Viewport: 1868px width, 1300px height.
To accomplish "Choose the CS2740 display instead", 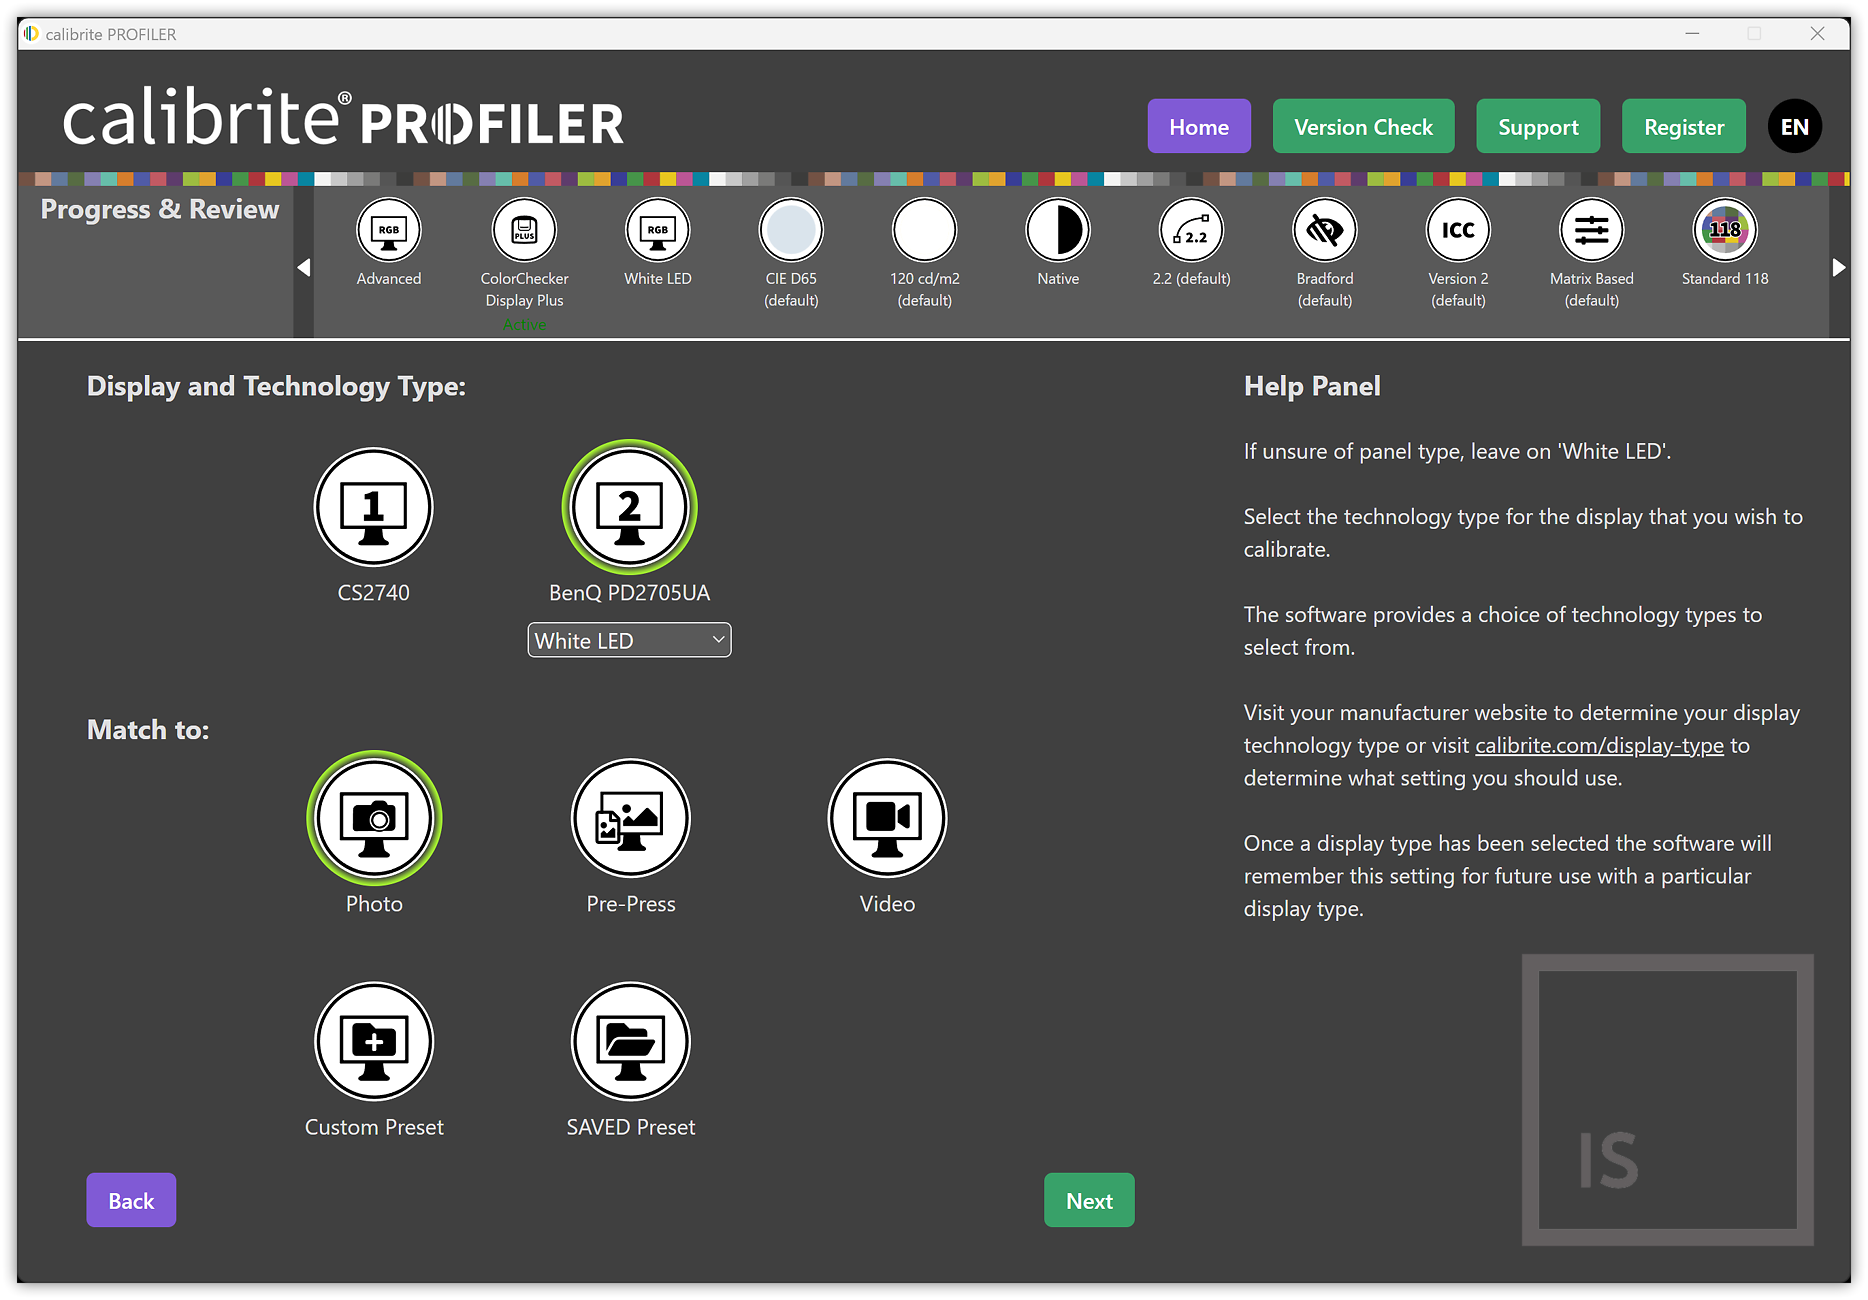I will 374,507.
